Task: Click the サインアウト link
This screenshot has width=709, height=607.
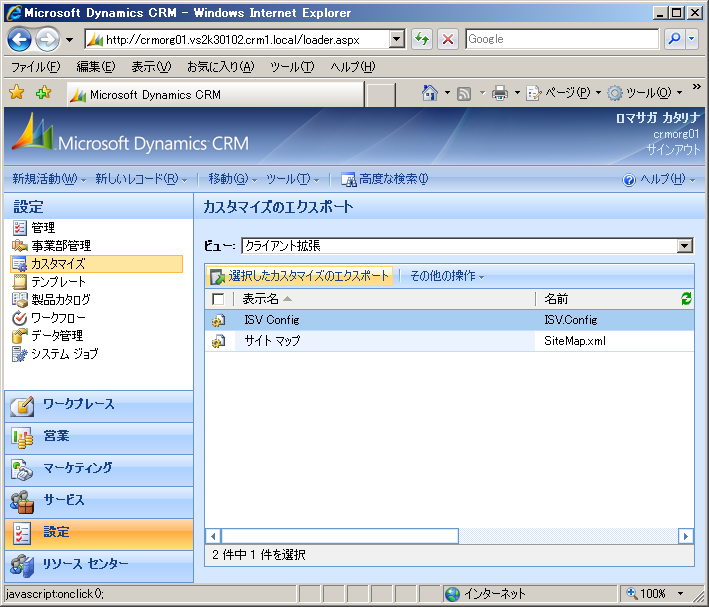Action: click(x=673, y=150)
